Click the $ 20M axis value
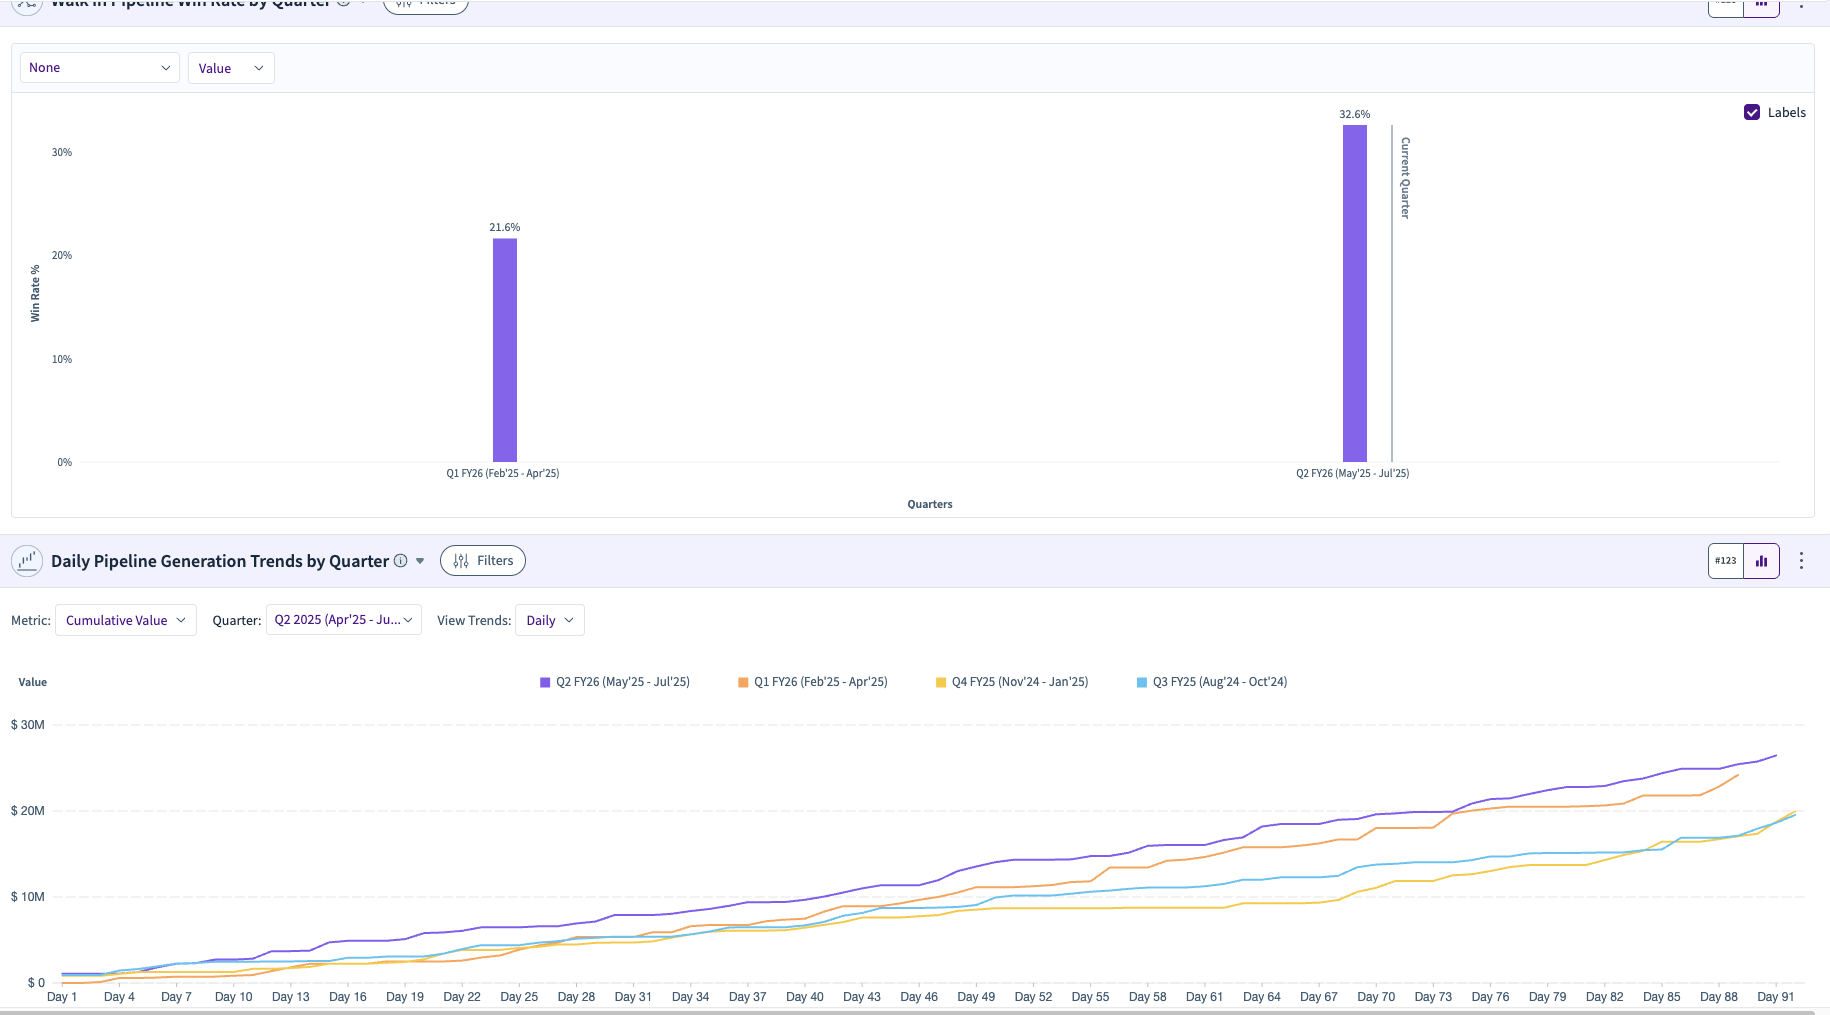The image size is (1830, 1015). (28, 811)
